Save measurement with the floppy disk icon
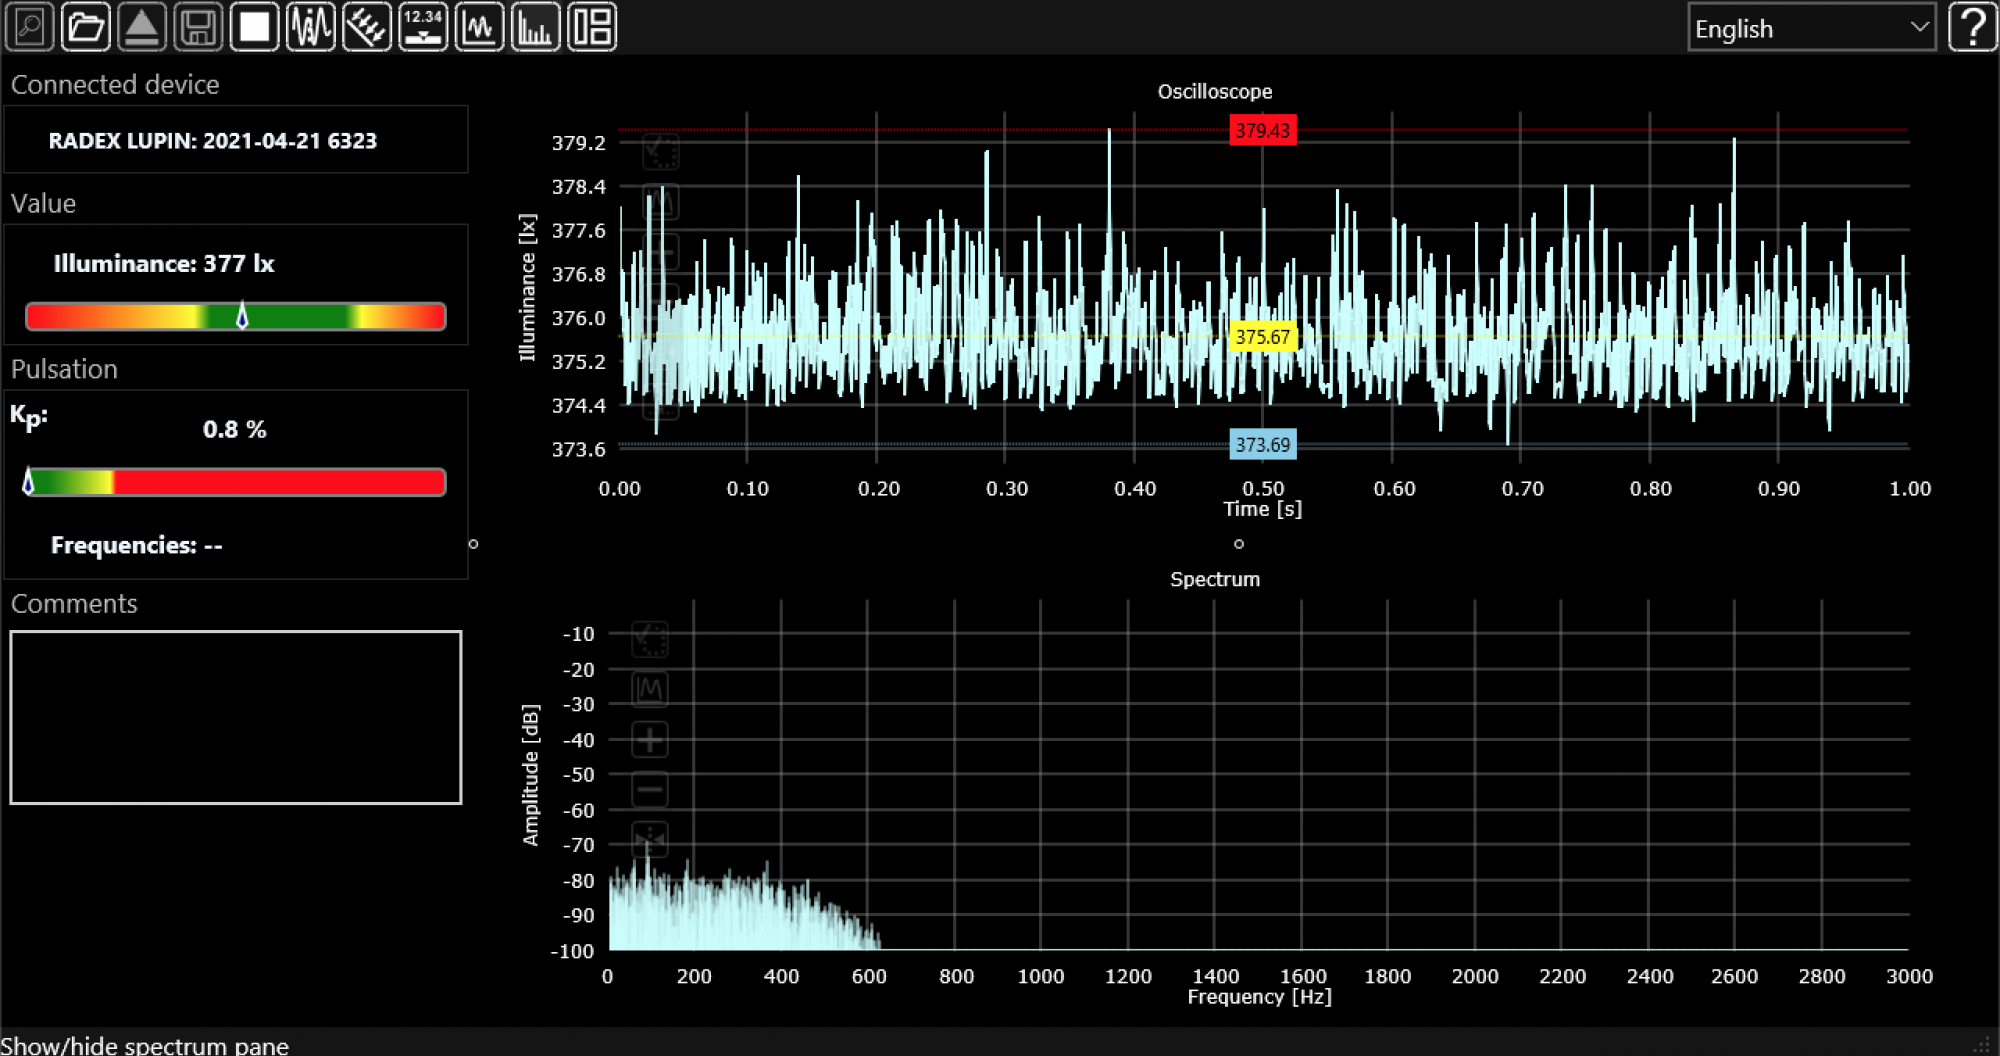This screenshot has height=1056, width=2000. (x=198, y=27)
